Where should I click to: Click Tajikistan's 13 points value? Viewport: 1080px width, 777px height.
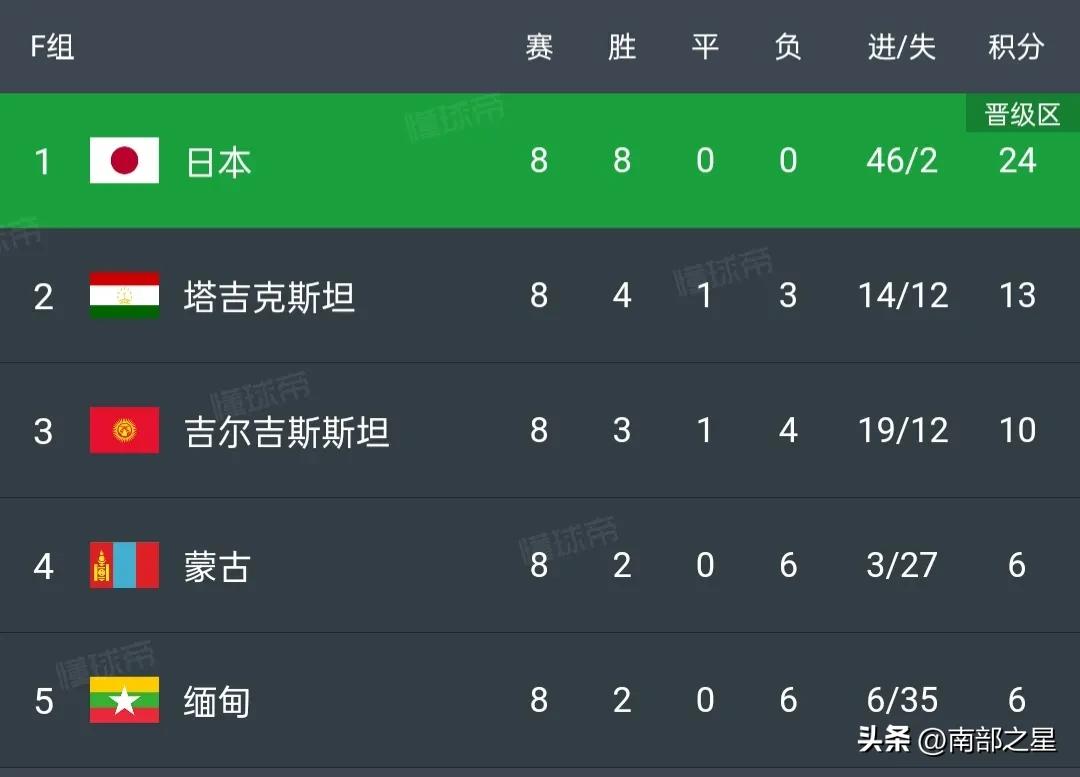coord(1017,296)
